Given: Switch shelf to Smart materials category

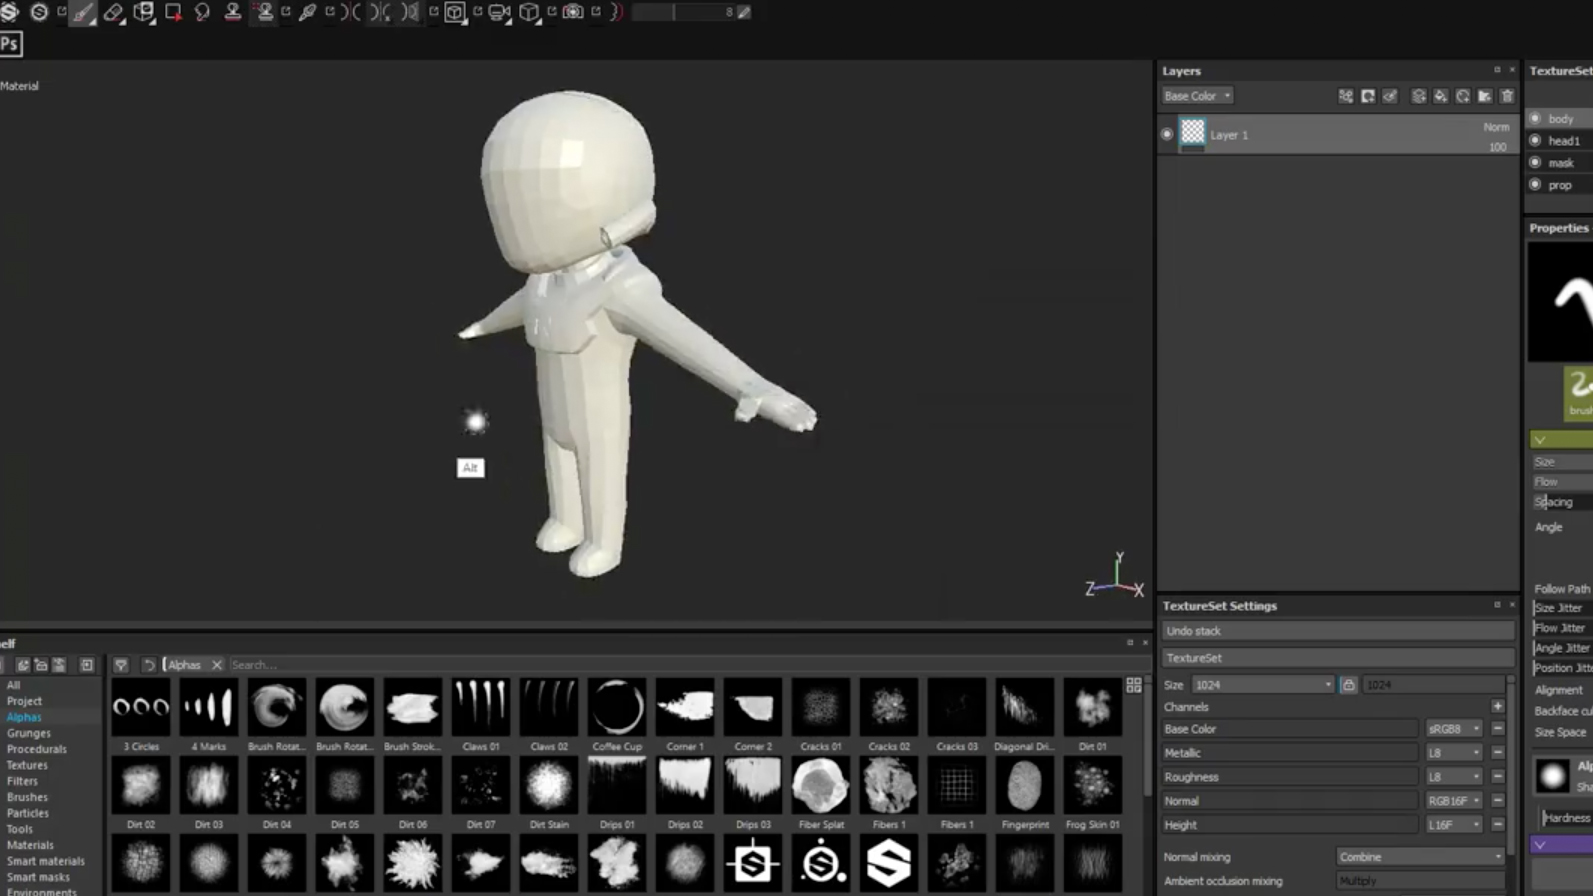Looking at the screenshot, I should click(x=46, y=861).
